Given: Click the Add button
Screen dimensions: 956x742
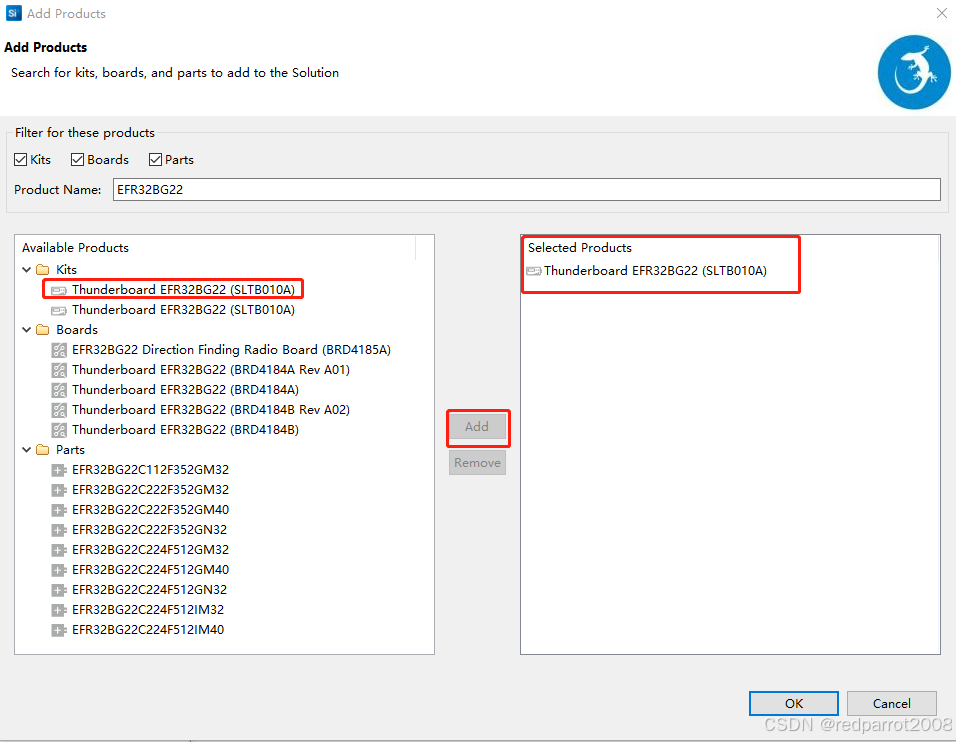Looking at the screenshot, I should (477, 427).
